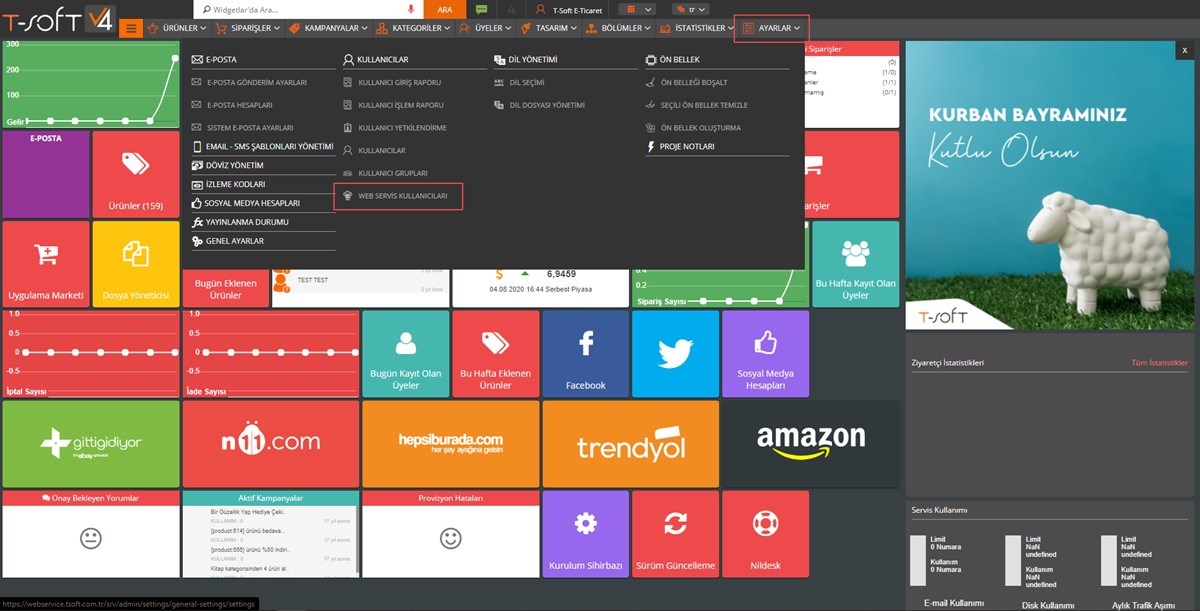Open the ÜRÜNLER menu
This screenshot has height=611, width=1200.
coord(178,28)
